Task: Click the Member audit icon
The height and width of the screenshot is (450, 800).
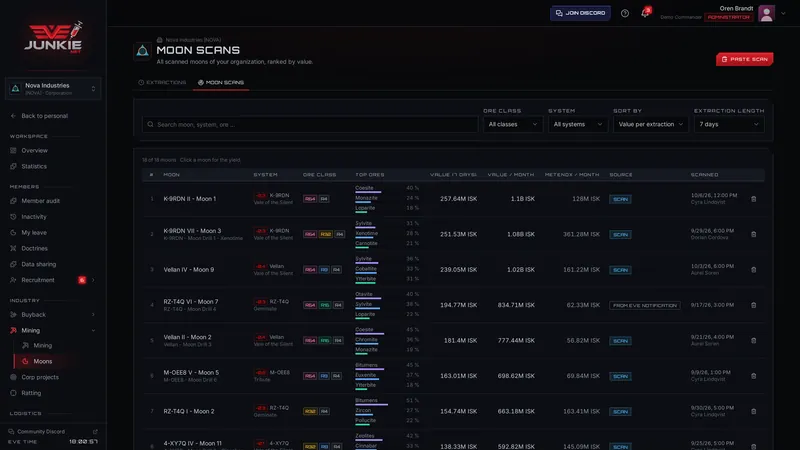Action: pos(13,201)
